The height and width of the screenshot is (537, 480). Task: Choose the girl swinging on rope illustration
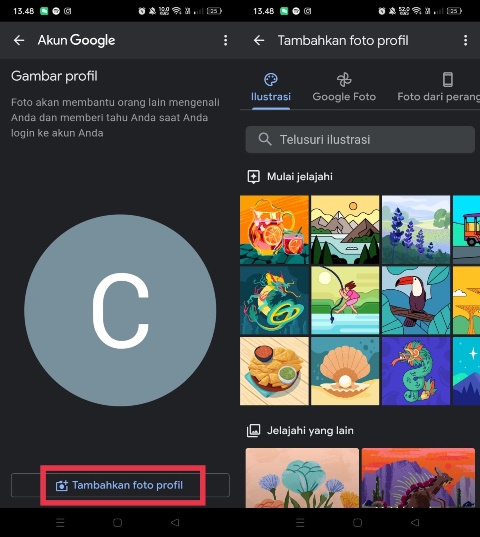345,300
